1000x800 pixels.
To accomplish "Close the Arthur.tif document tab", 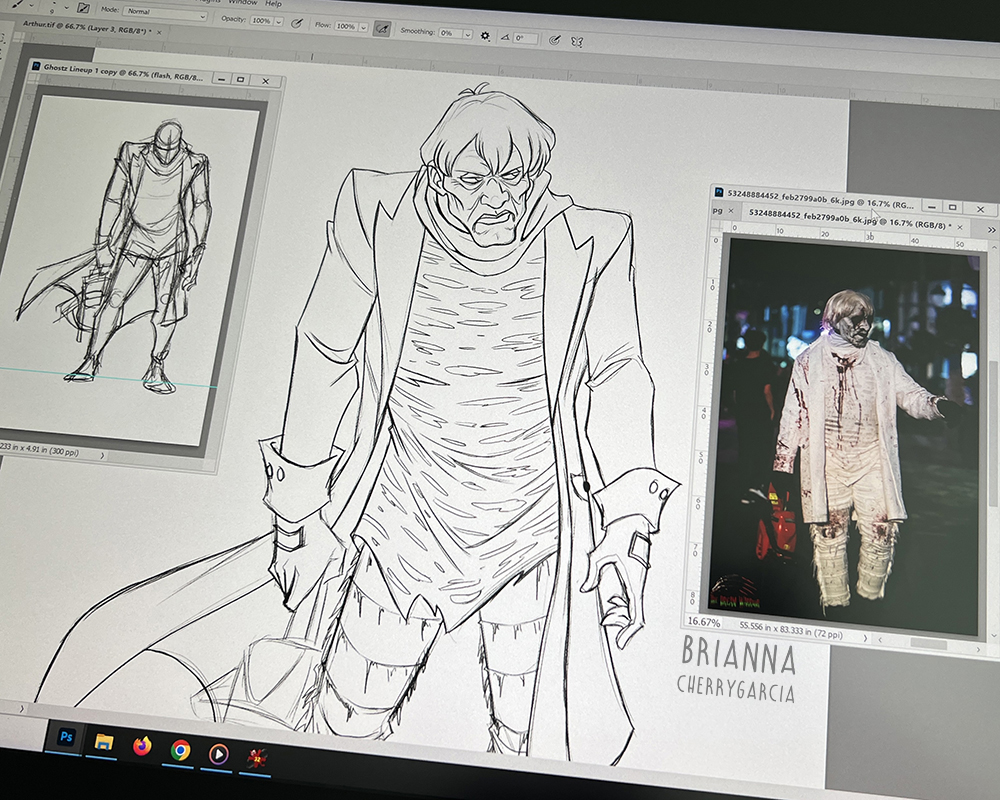I will [160, 33].
